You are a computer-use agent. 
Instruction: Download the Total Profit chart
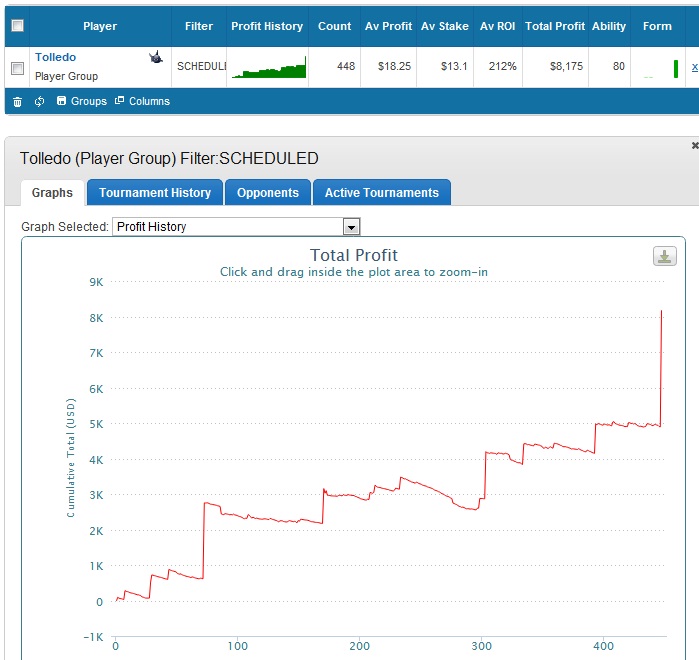(664, 256)
